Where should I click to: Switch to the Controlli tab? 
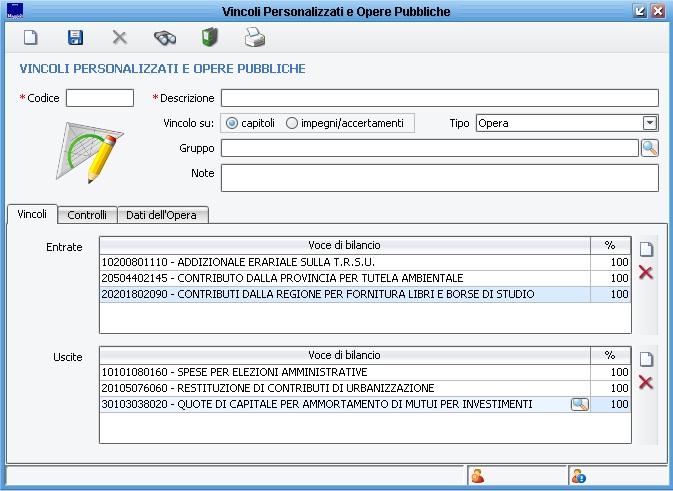click(87, 215)
